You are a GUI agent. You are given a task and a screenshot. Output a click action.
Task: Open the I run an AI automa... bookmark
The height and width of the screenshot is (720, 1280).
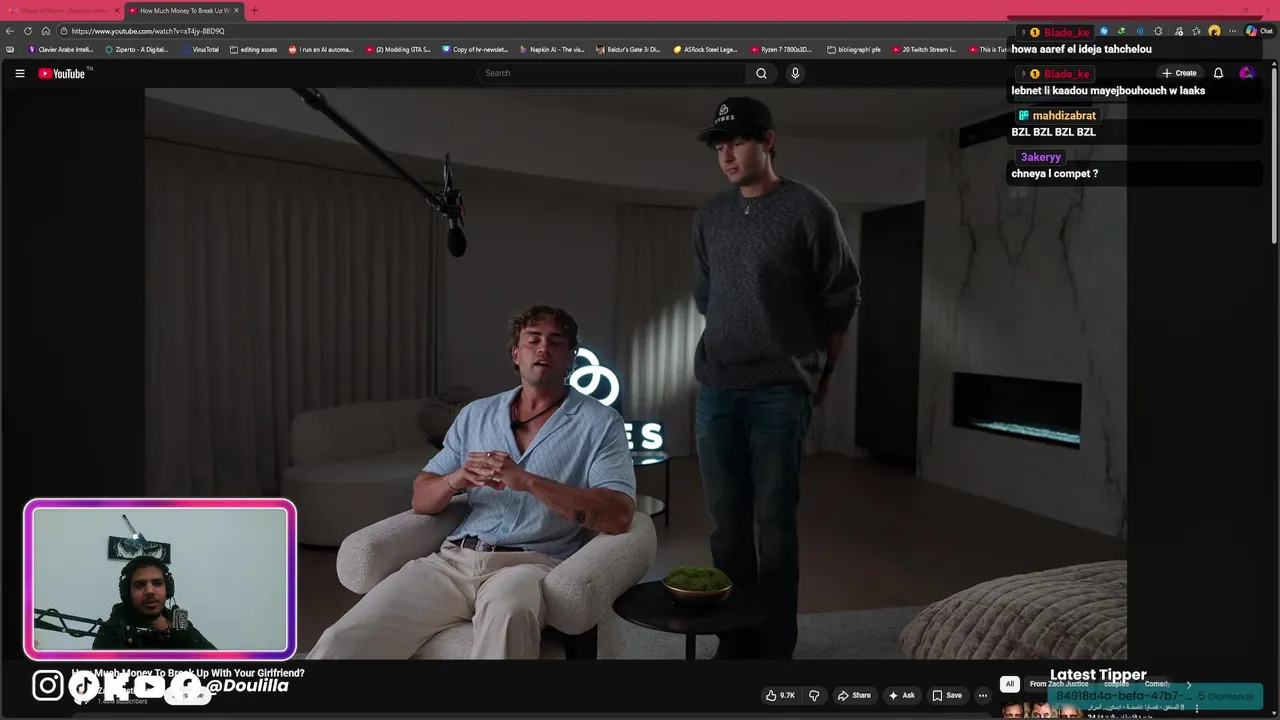pyautogui.click(x=321, y=49)
